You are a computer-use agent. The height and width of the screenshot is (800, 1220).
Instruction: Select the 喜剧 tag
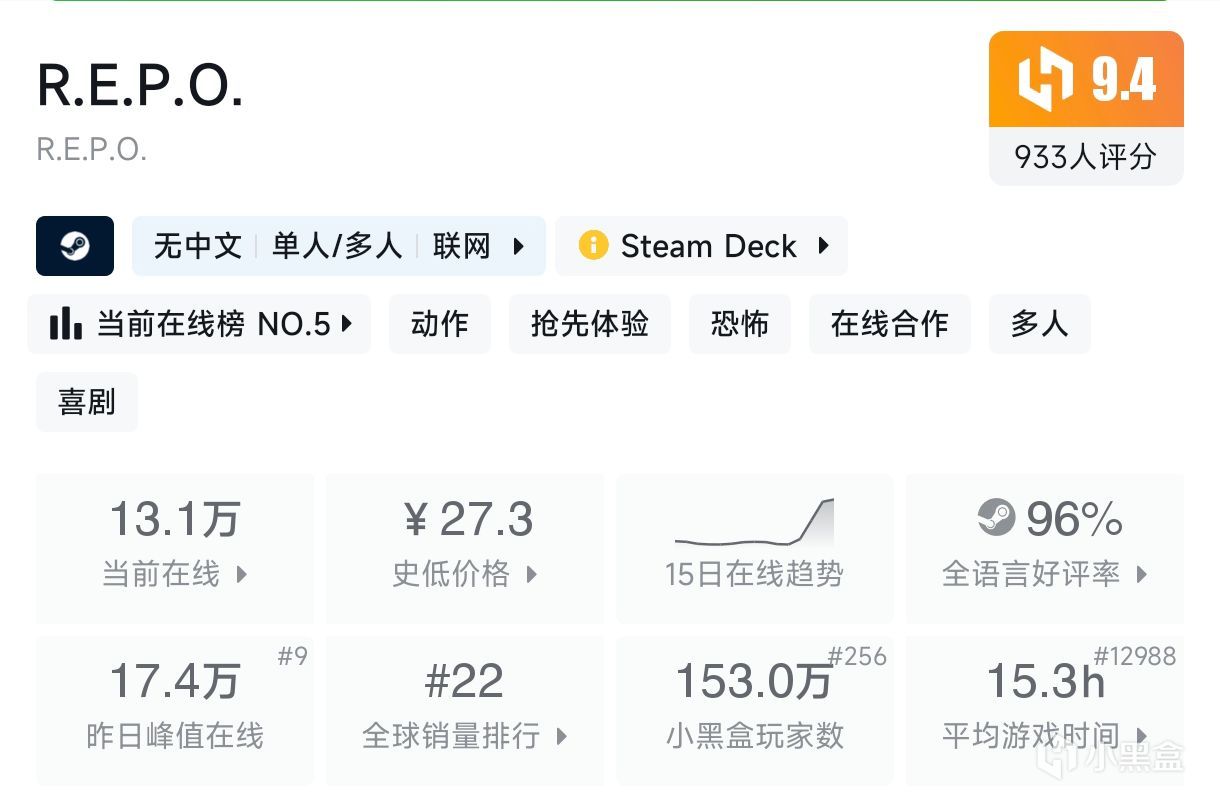coord(87,402)
